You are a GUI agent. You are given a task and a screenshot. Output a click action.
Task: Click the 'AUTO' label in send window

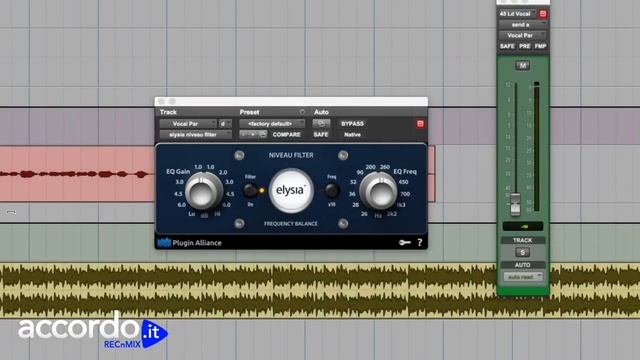[x=522, y=265]
